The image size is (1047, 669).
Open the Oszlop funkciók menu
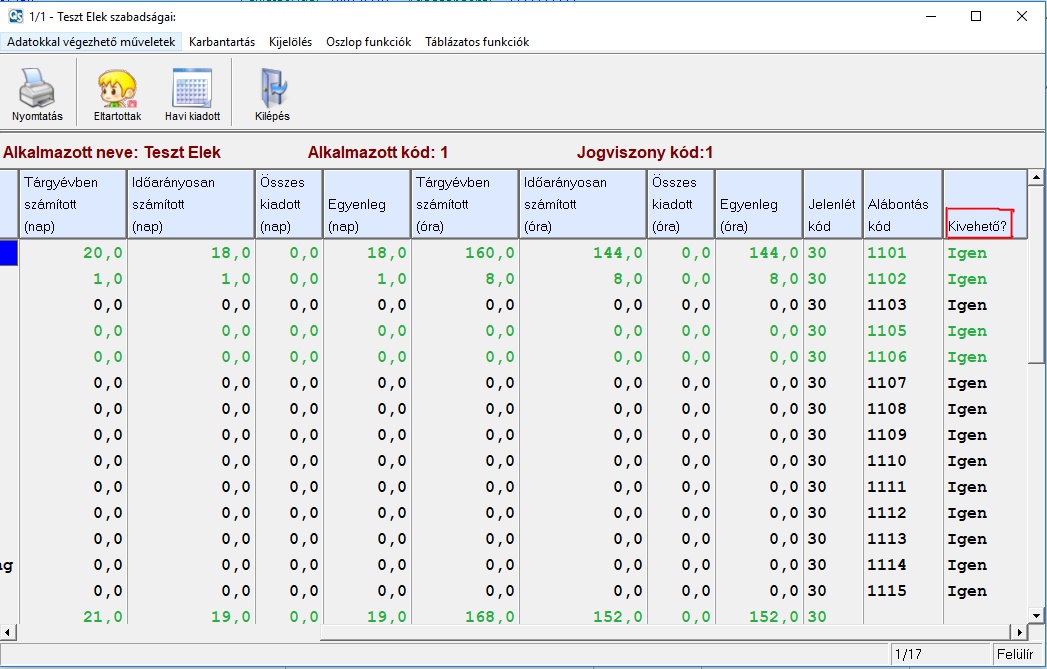coord(368,42)
